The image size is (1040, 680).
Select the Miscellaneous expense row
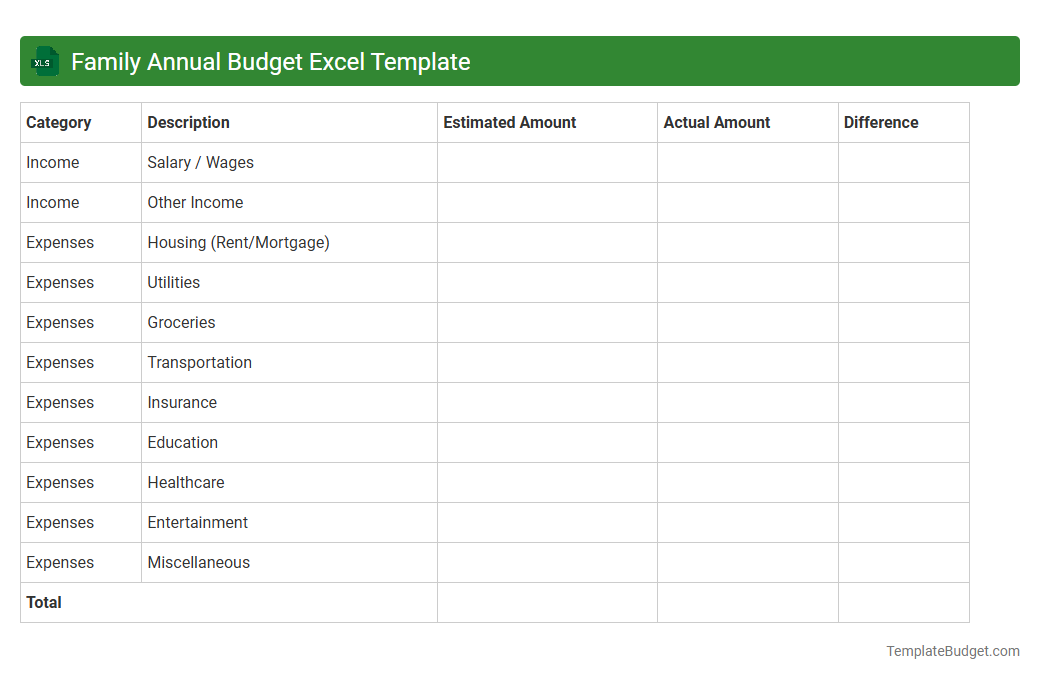coord(198,562)
